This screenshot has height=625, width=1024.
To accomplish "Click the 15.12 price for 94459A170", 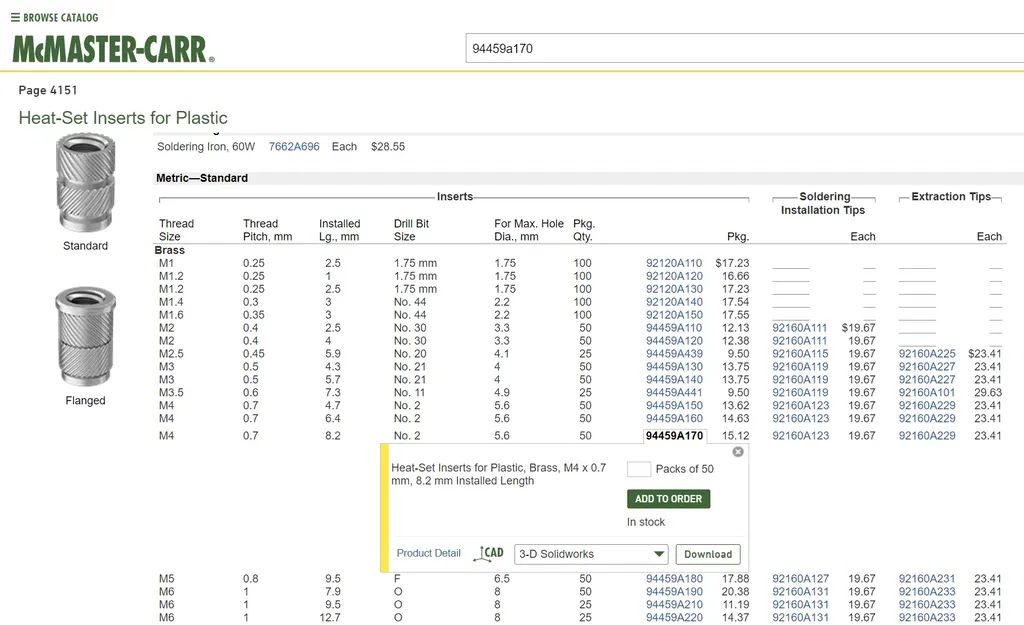I will 735,436.
